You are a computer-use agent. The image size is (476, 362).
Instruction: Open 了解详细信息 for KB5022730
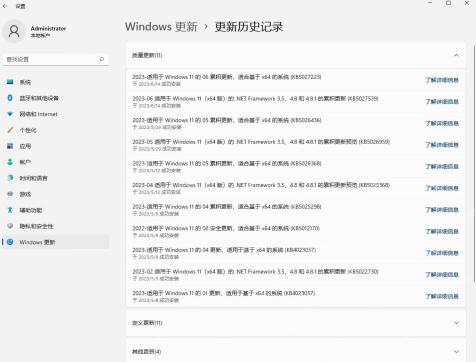[x=442, y=275]
